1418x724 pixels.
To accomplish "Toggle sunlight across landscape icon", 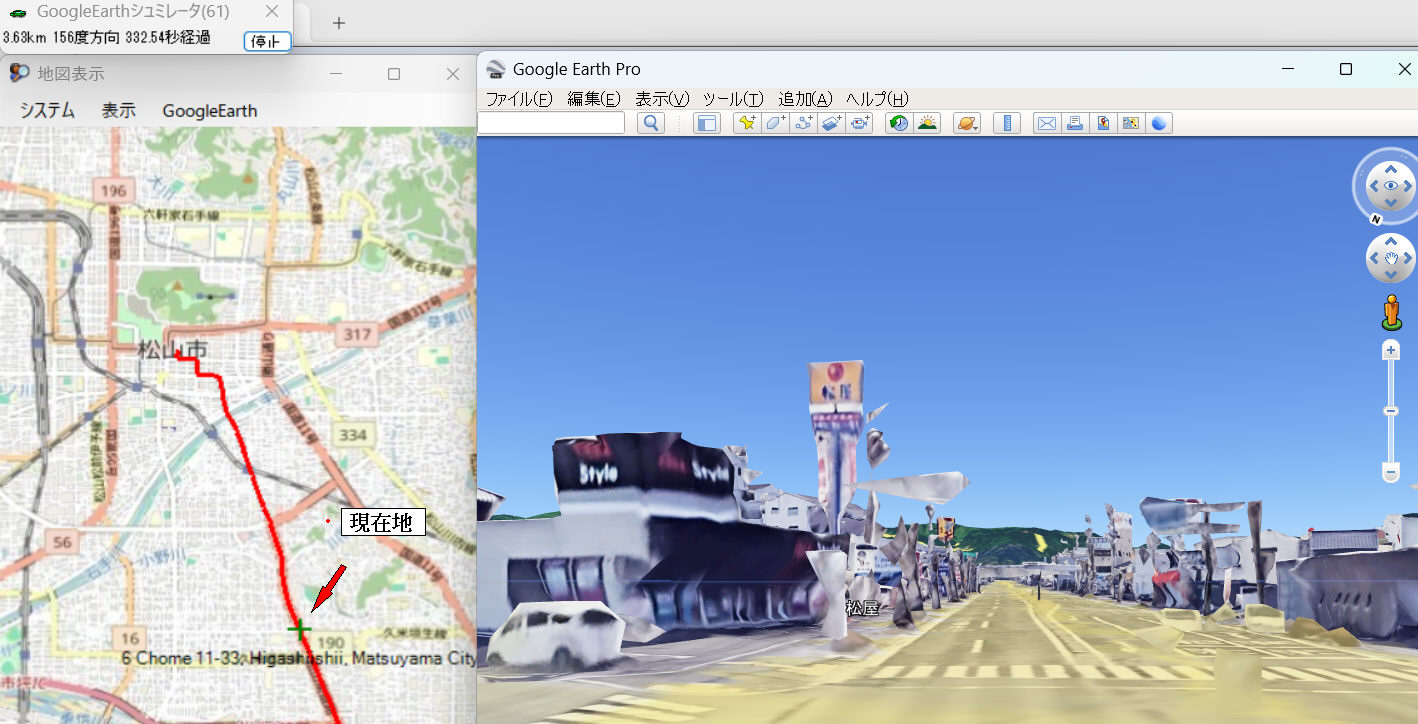I will (927, 123).
